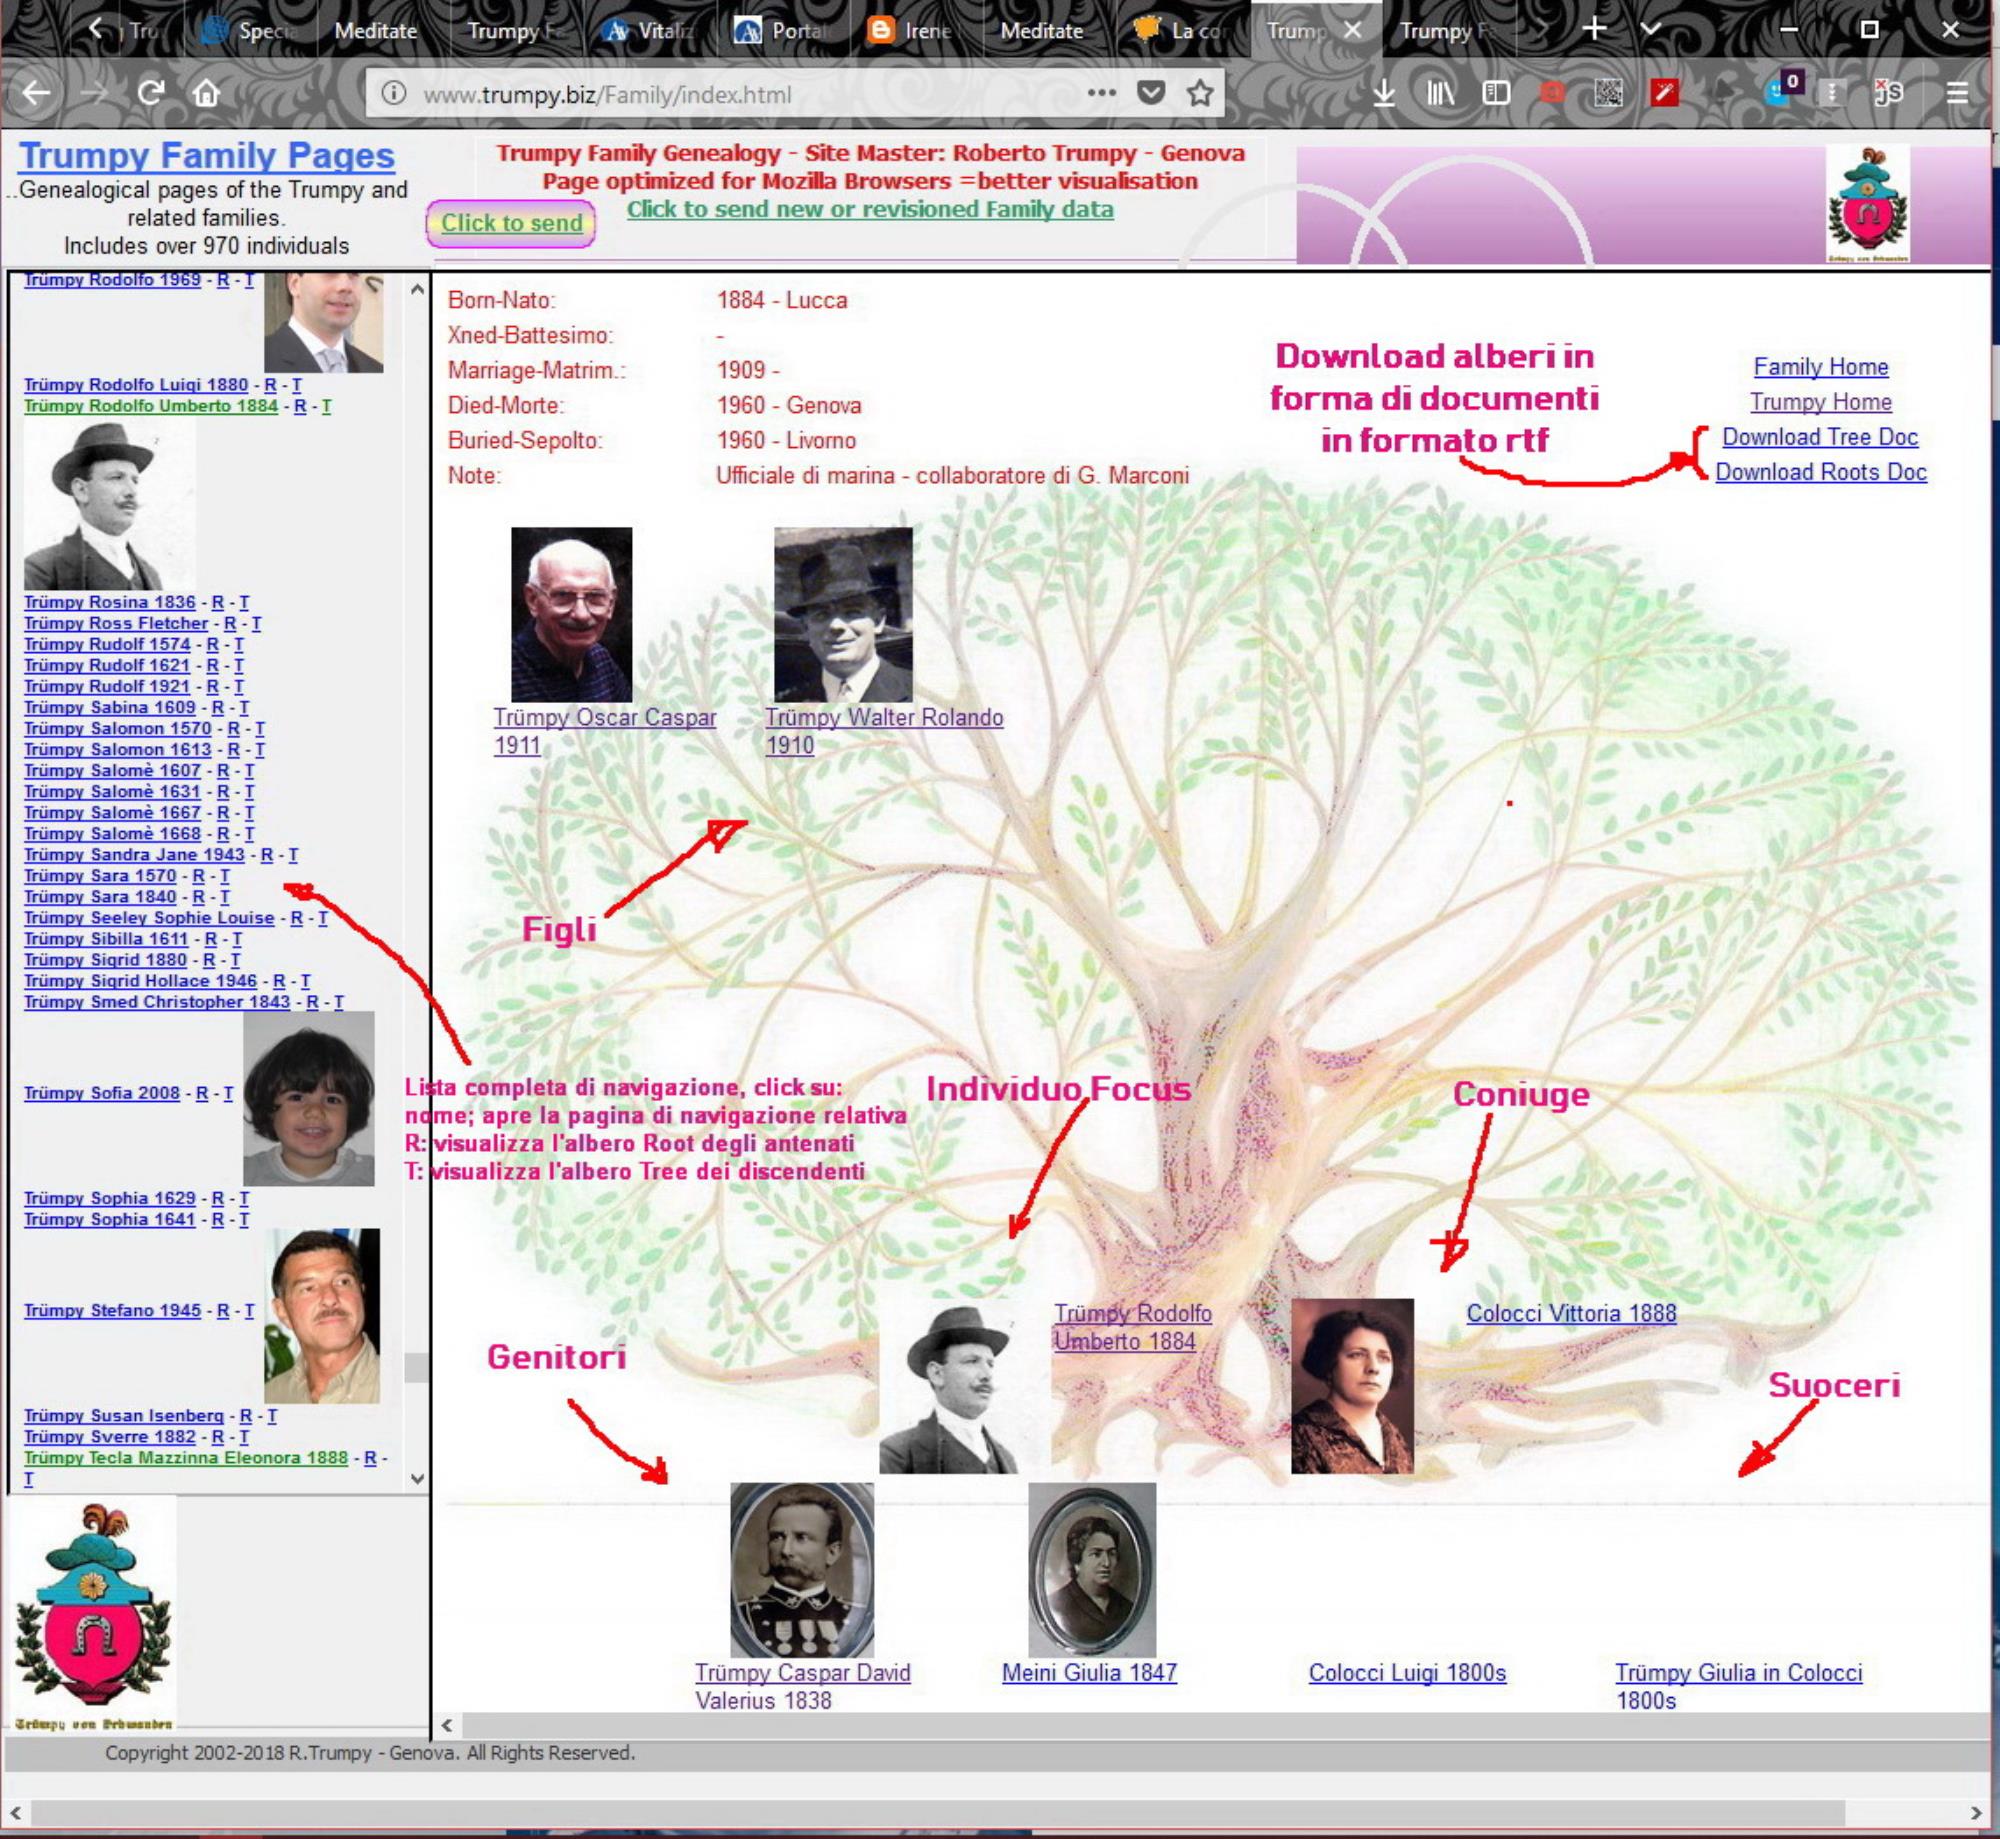2000x1839 pixels.
Task: Click sidebar list scroll-down arrow
Action: coord(417,1479)
